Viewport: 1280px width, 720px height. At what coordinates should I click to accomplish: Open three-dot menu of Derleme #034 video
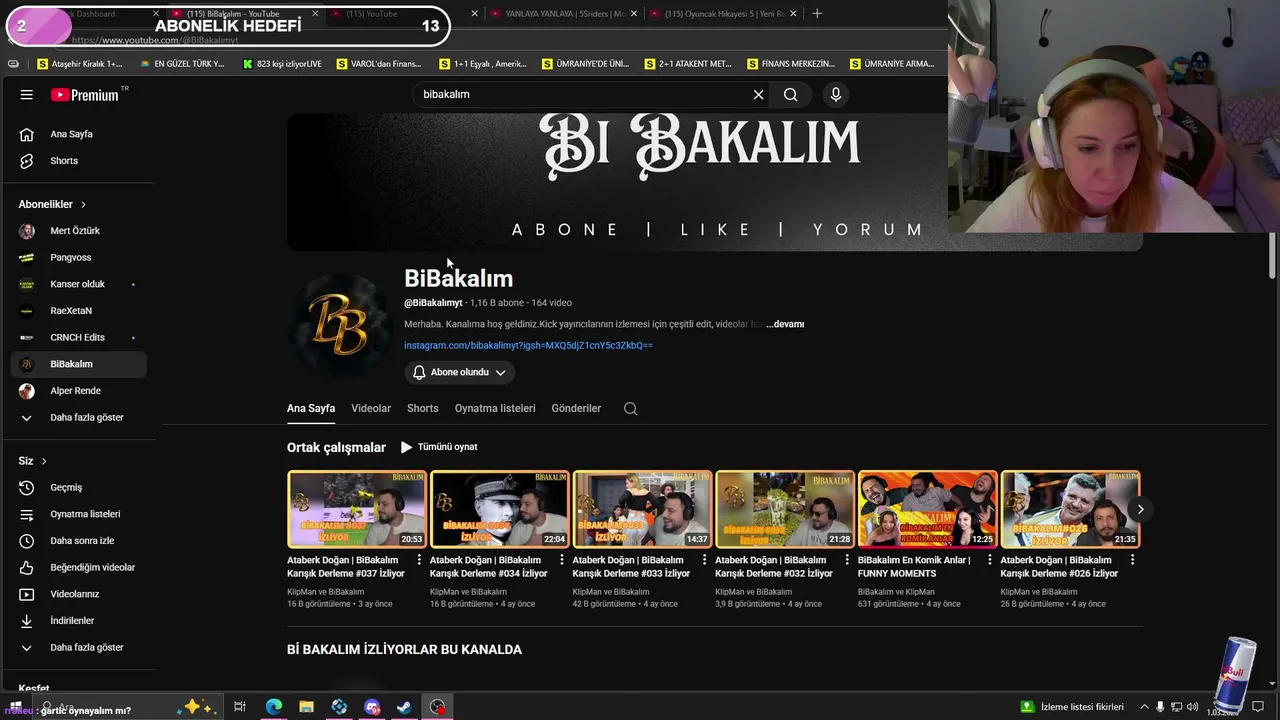[562, 561]
